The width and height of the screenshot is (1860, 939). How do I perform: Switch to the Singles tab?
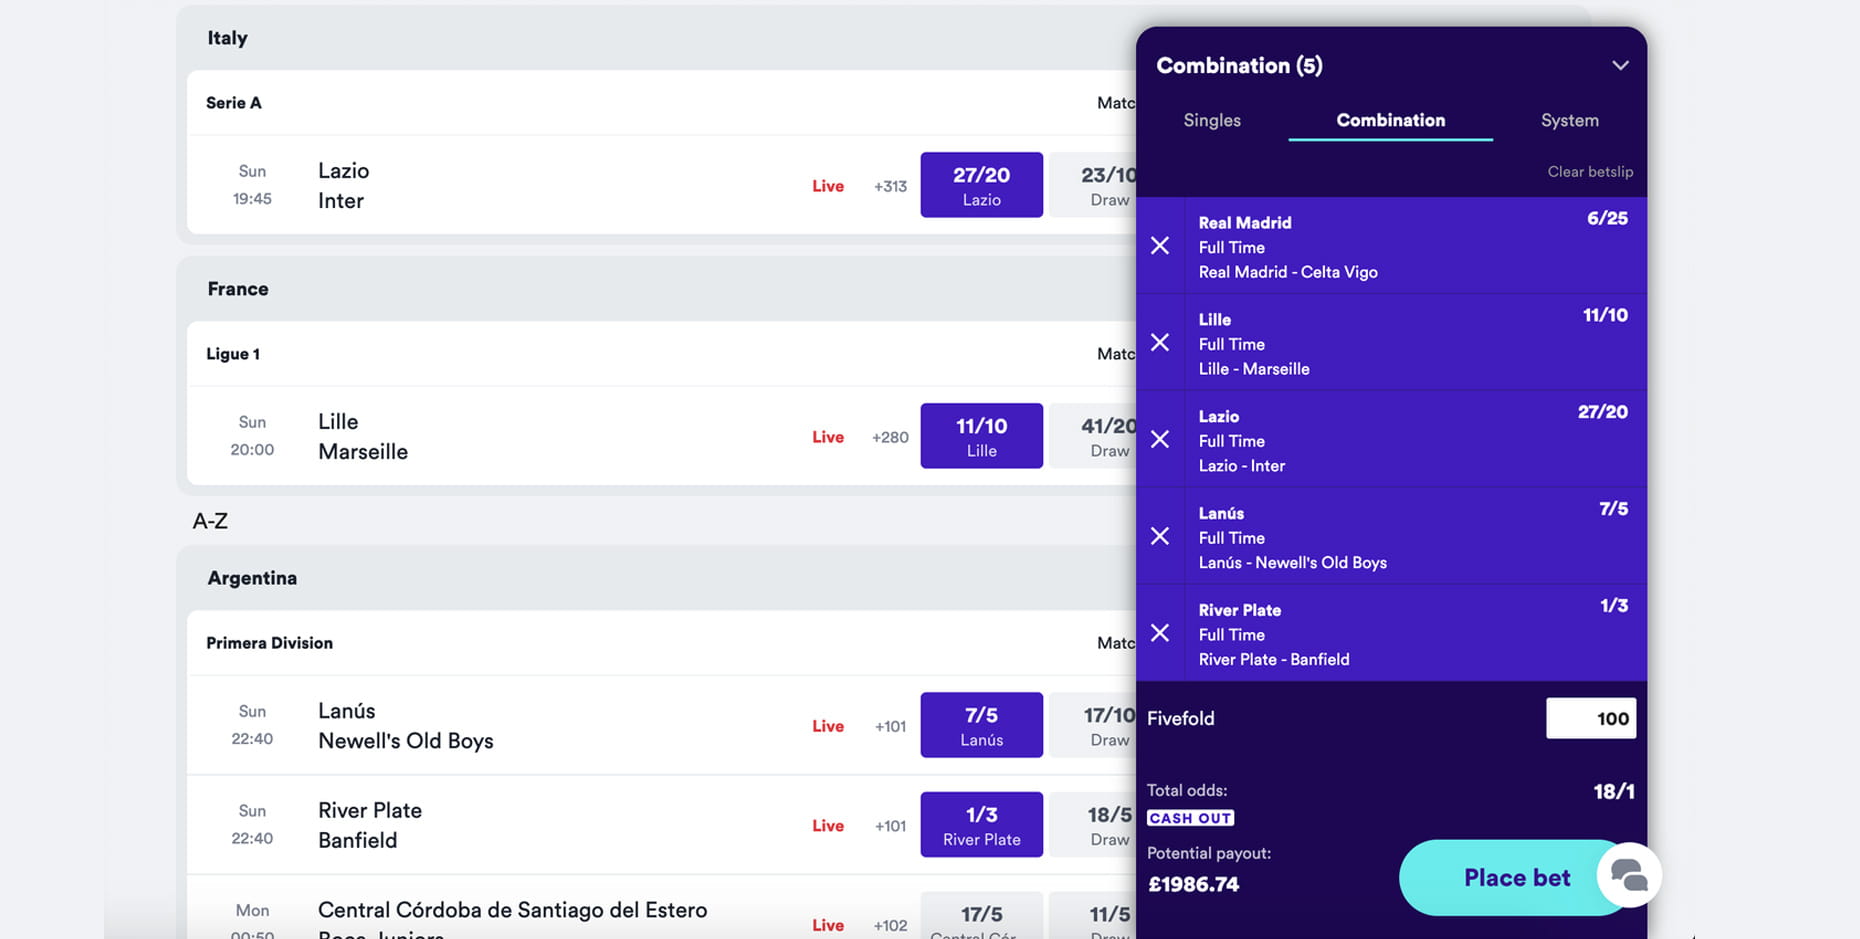click(x=1212, y=120)
